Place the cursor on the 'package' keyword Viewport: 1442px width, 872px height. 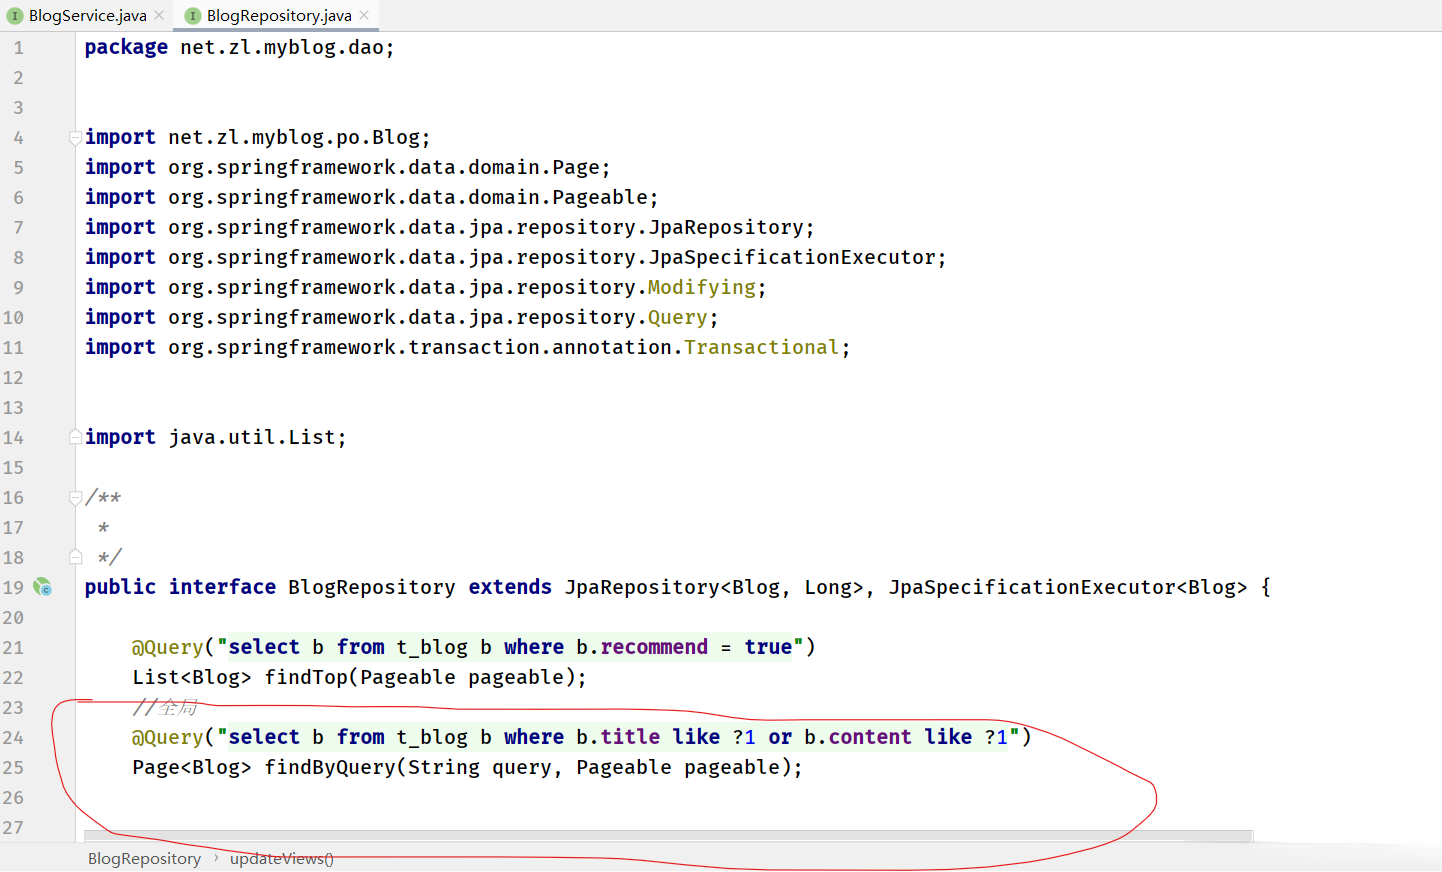(x=126, y=47)
